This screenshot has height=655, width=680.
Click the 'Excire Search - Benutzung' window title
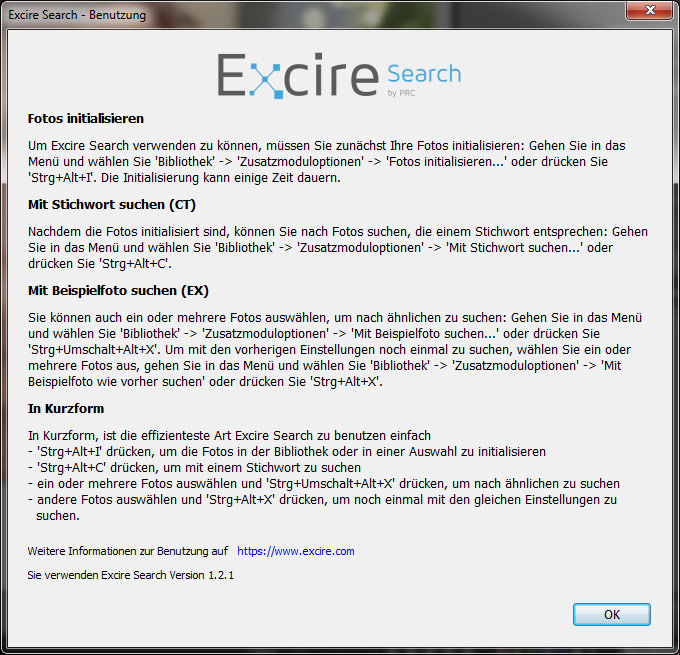(x=77, y=15)
